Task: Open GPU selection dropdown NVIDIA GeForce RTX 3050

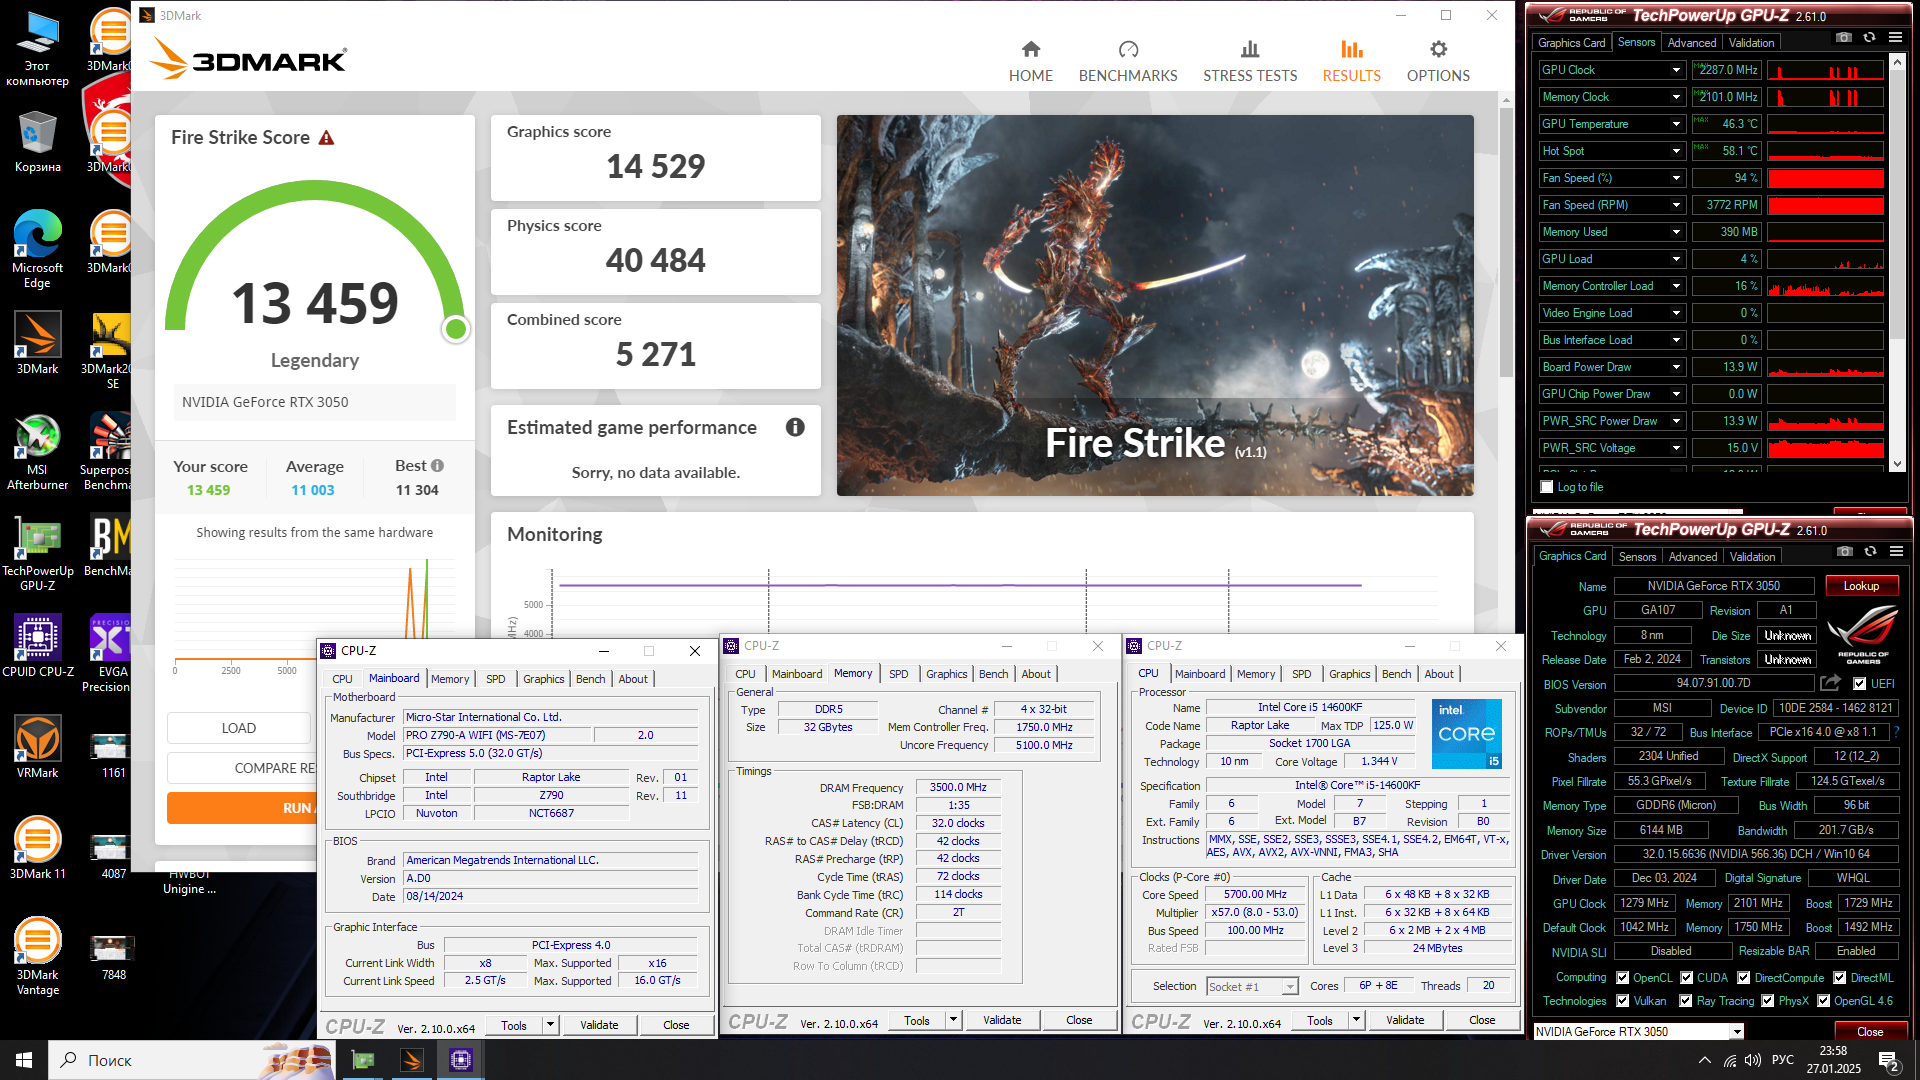Action: tap(1638, 1031)
